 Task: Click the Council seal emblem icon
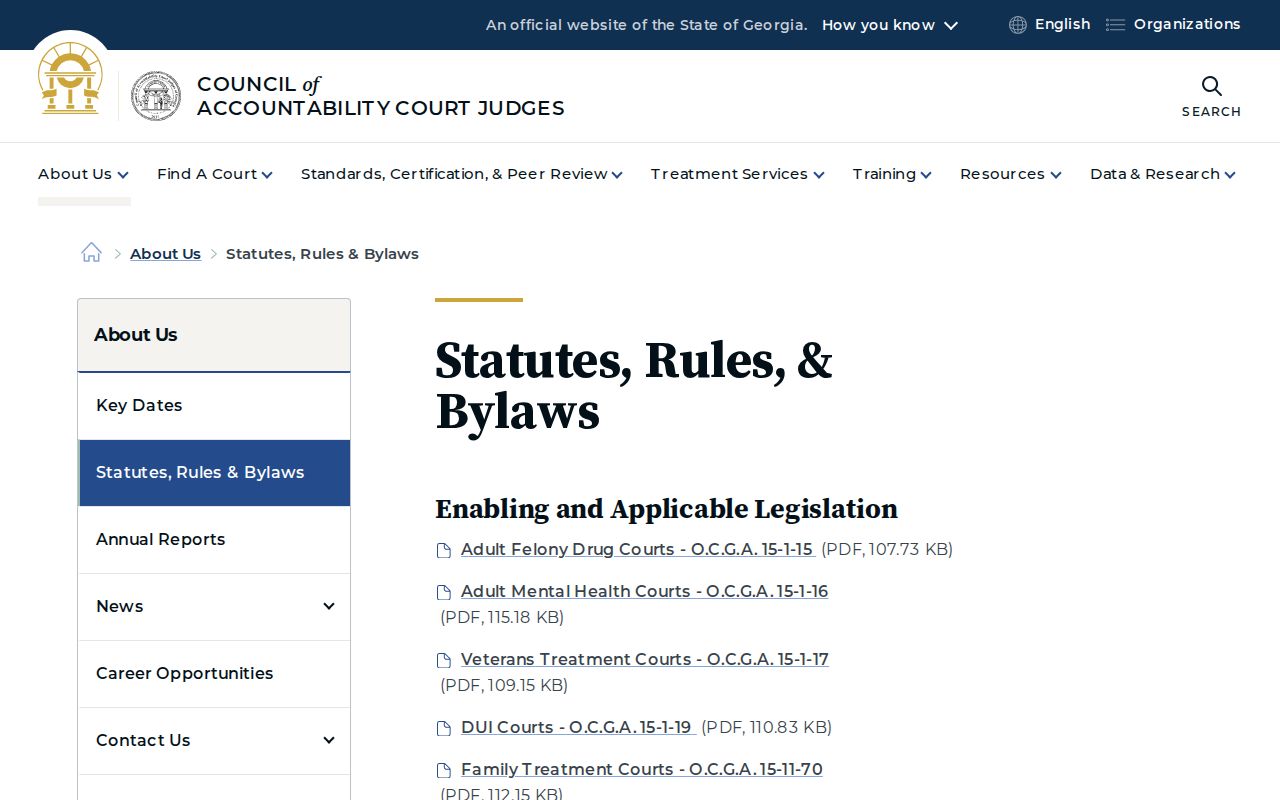(x=156, y=96)
